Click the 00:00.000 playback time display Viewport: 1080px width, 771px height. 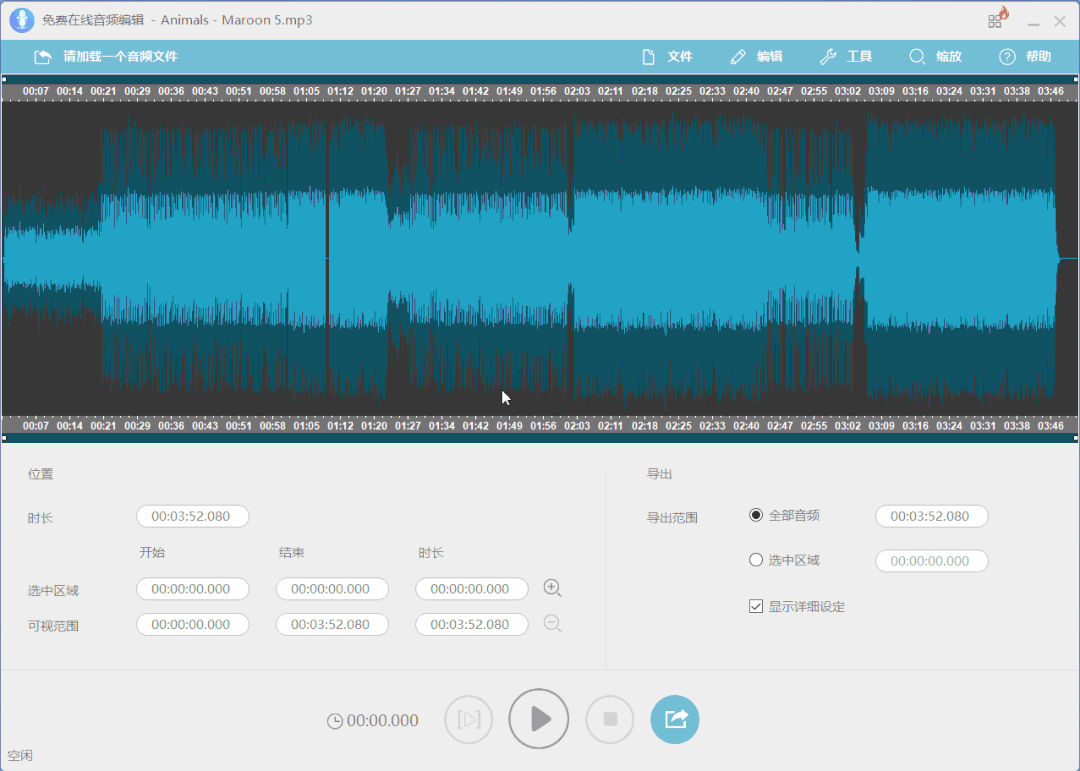(x=382, y=721)
